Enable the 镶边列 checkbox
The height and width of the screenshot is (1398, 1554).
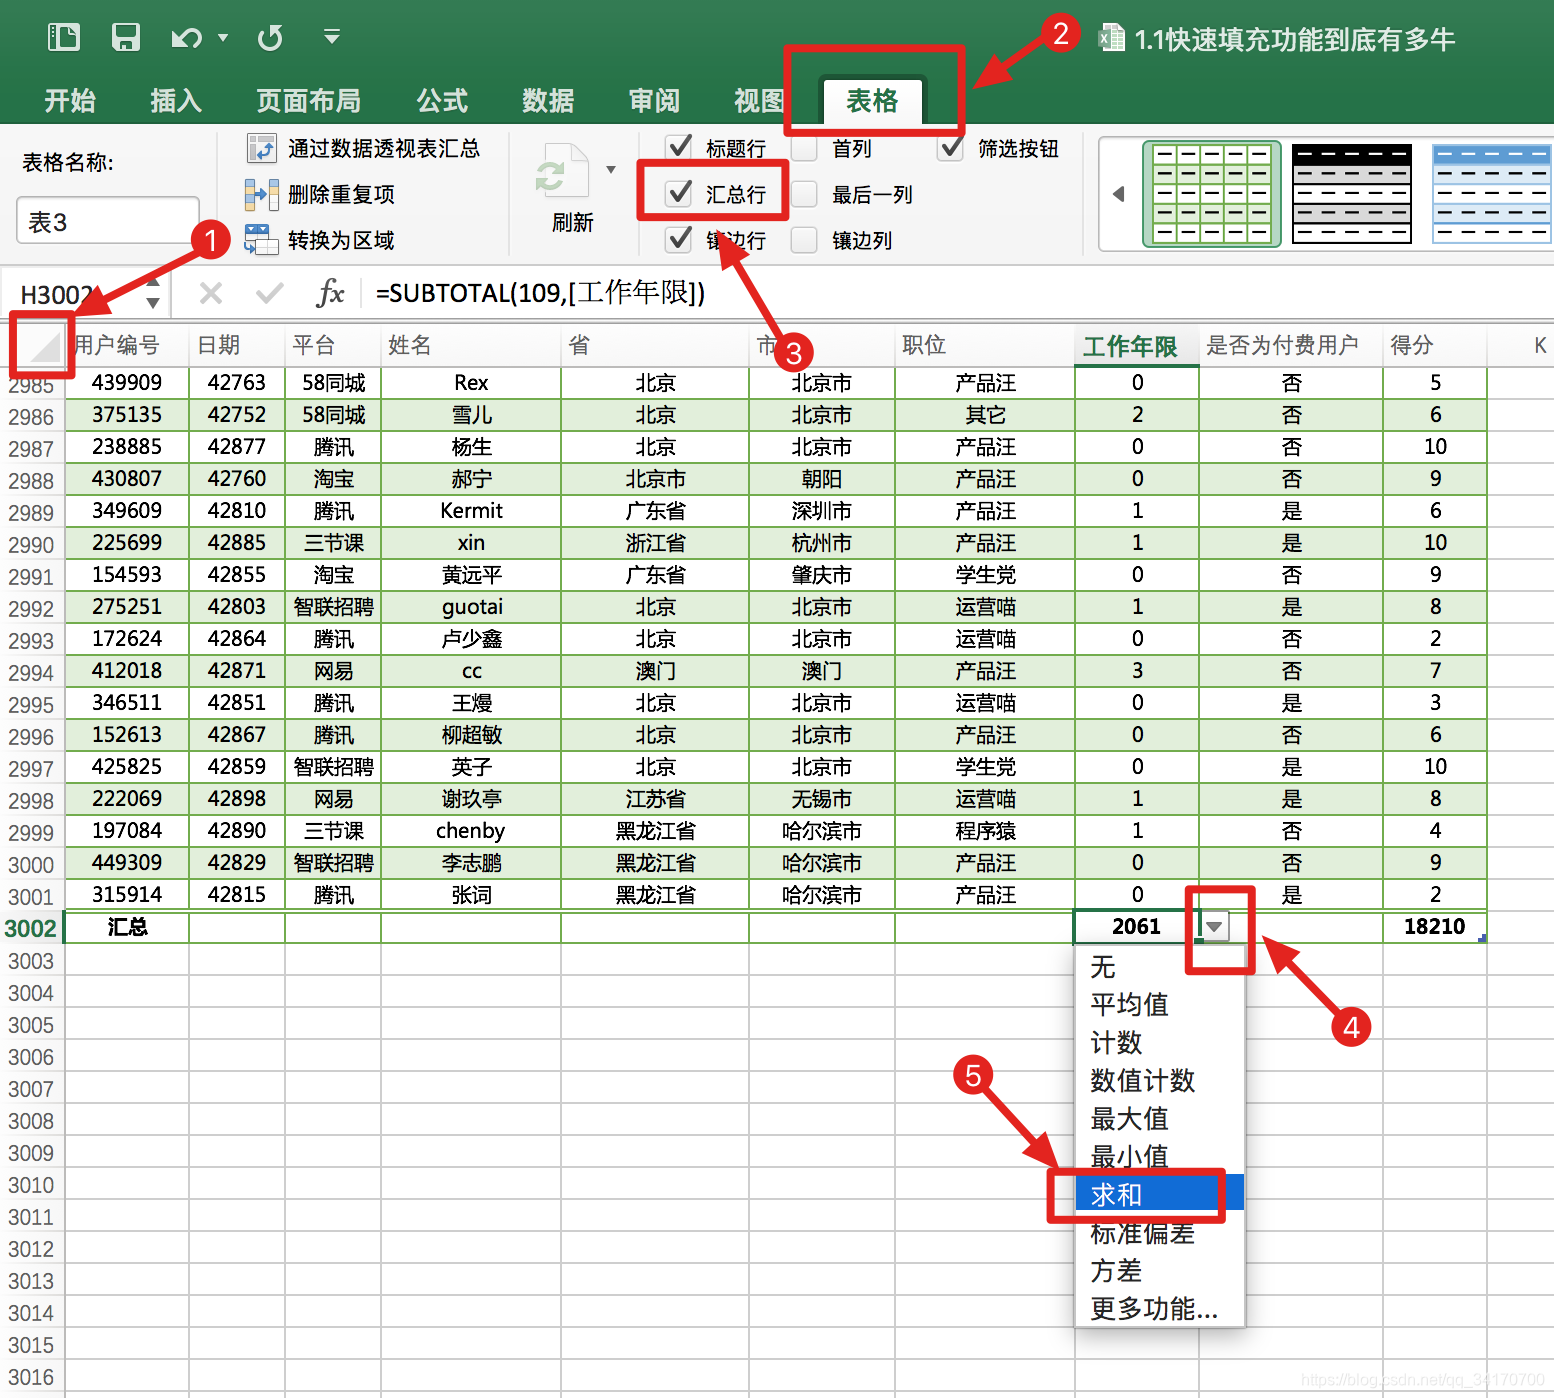click(x=805, y=240)
